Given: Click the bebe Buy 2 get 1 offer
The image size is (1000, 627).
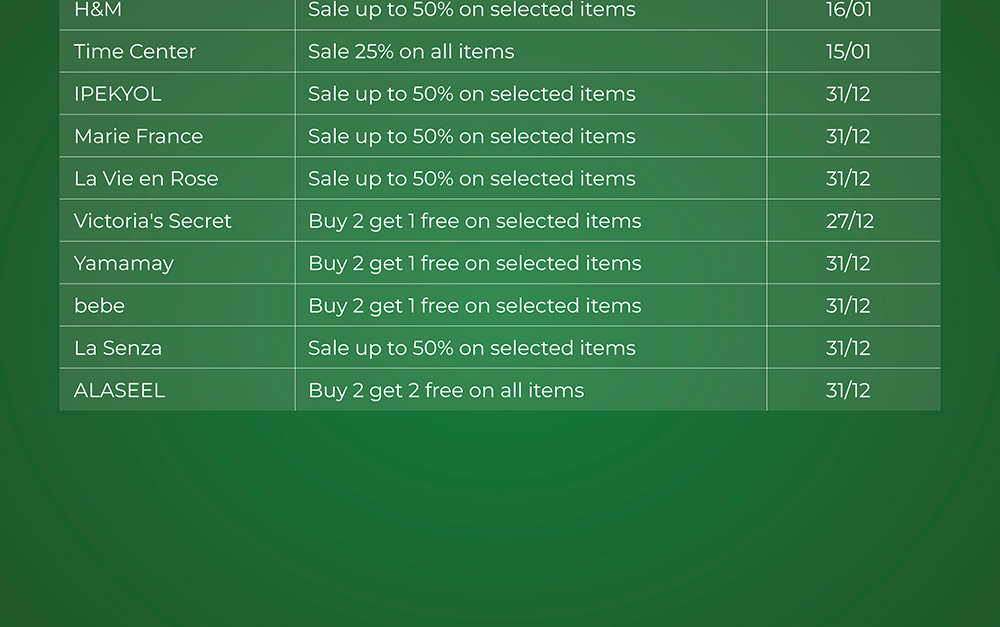Looking at the screenshot, I should (x=475, y=306).
